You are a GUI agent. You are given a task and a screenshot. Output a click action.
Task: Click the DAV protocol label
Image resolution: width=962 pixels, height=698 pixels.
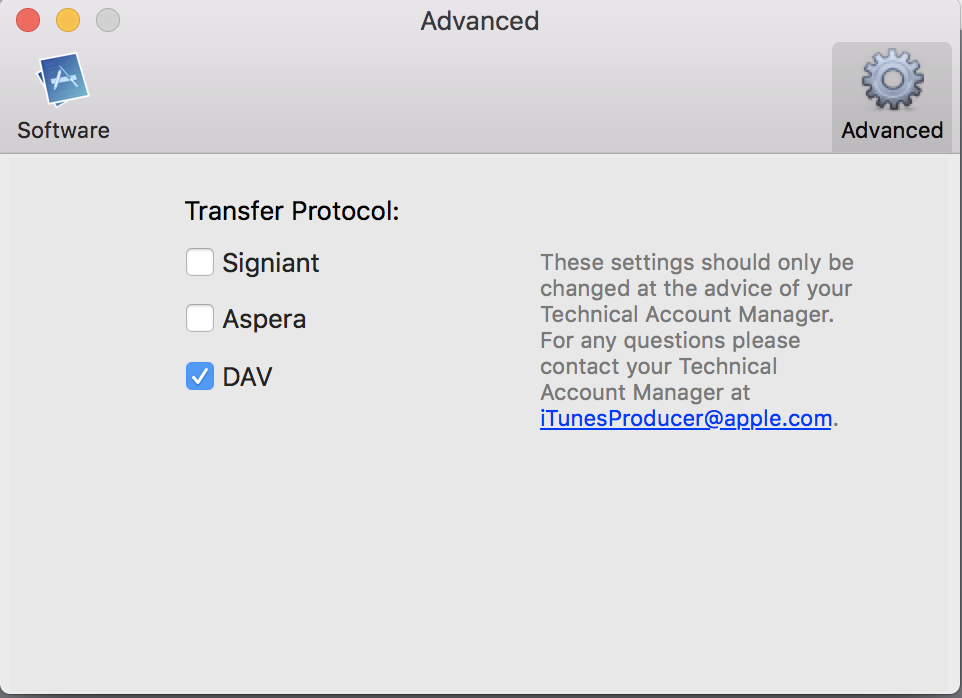pyautogui.click(x=247, y=377)
